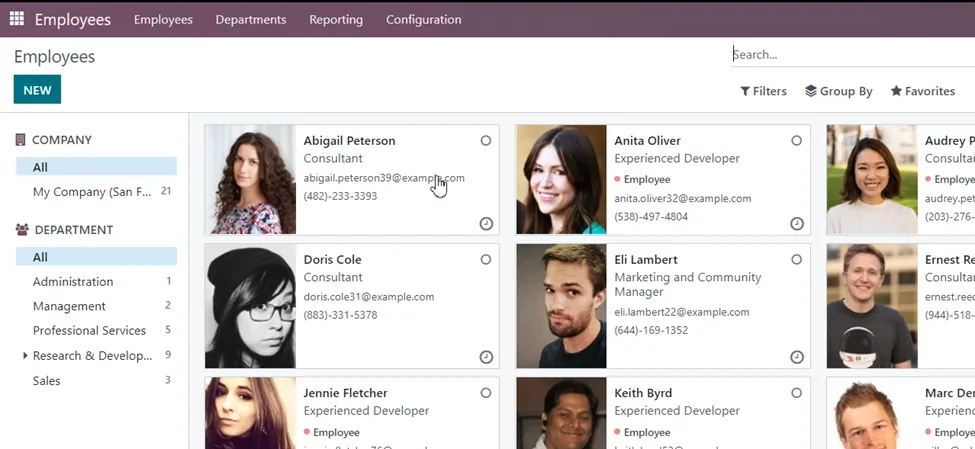Click presence status circle on Anita Oliver card
Screen dimensions: 975x449
click(797, 141)
